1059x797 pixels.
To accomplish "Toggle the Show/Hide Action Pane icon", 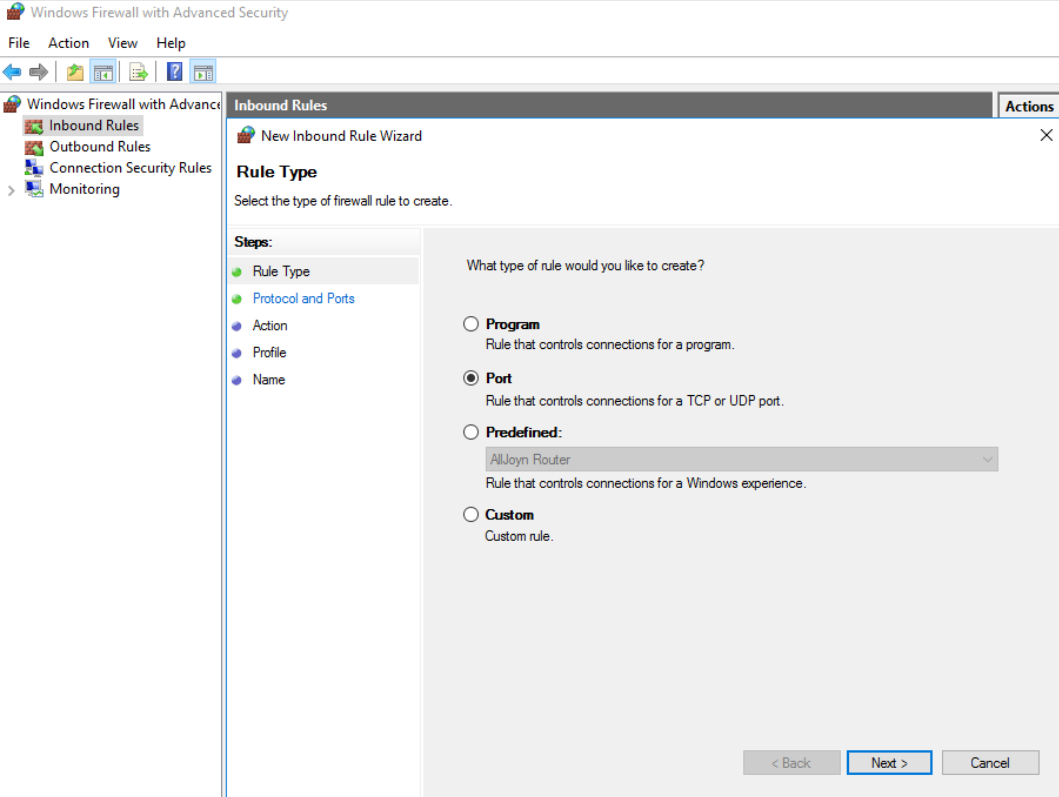I will pyautogui.click(x=203, y=72).
